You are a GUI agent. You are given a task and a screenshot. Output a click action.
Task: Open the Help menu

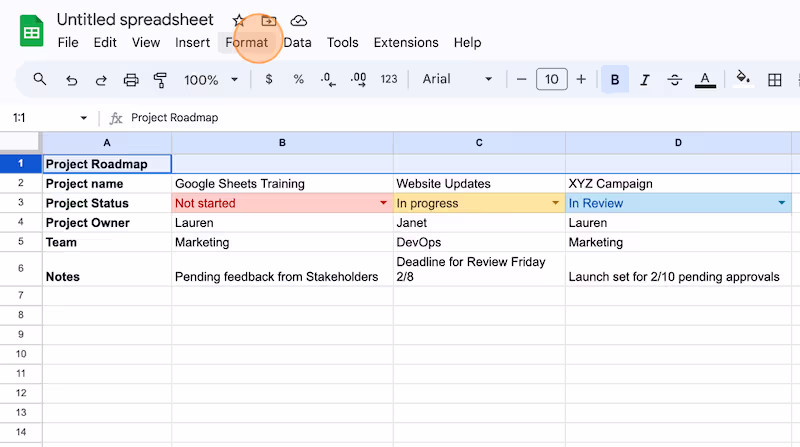pos(467,42)
